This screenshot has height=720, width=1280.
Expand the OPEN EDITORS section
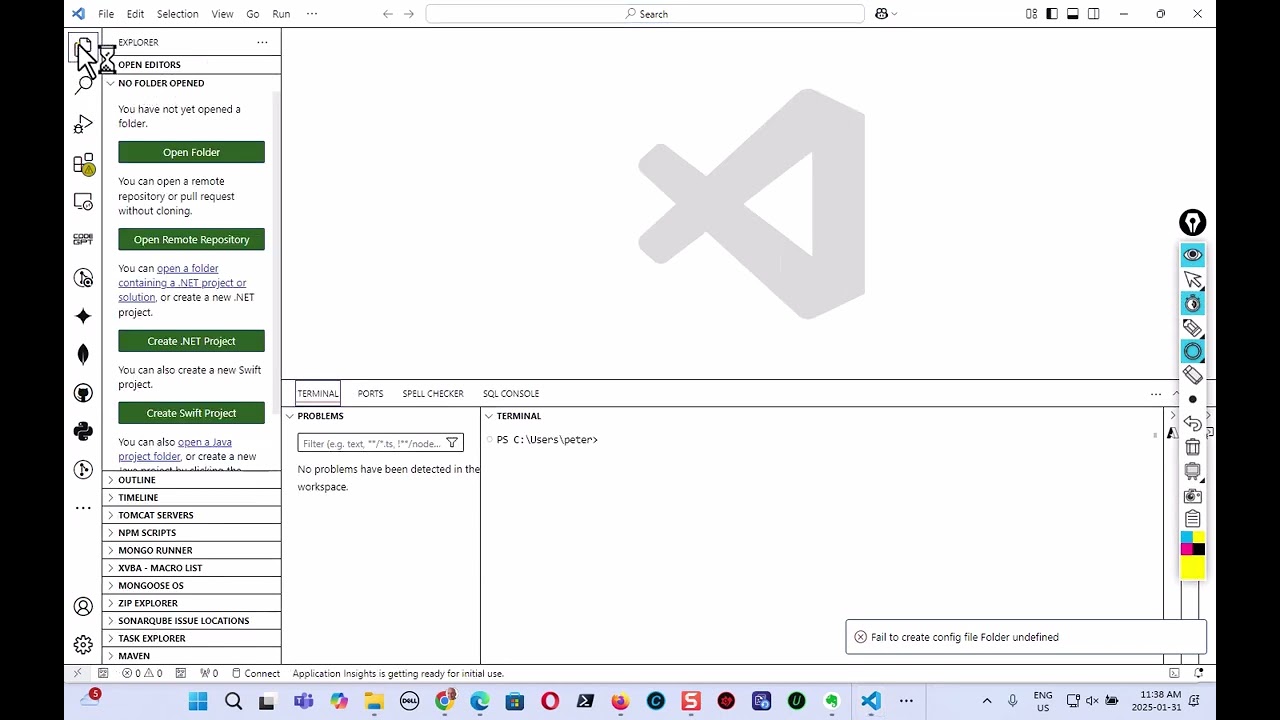[x=191, y=65]
